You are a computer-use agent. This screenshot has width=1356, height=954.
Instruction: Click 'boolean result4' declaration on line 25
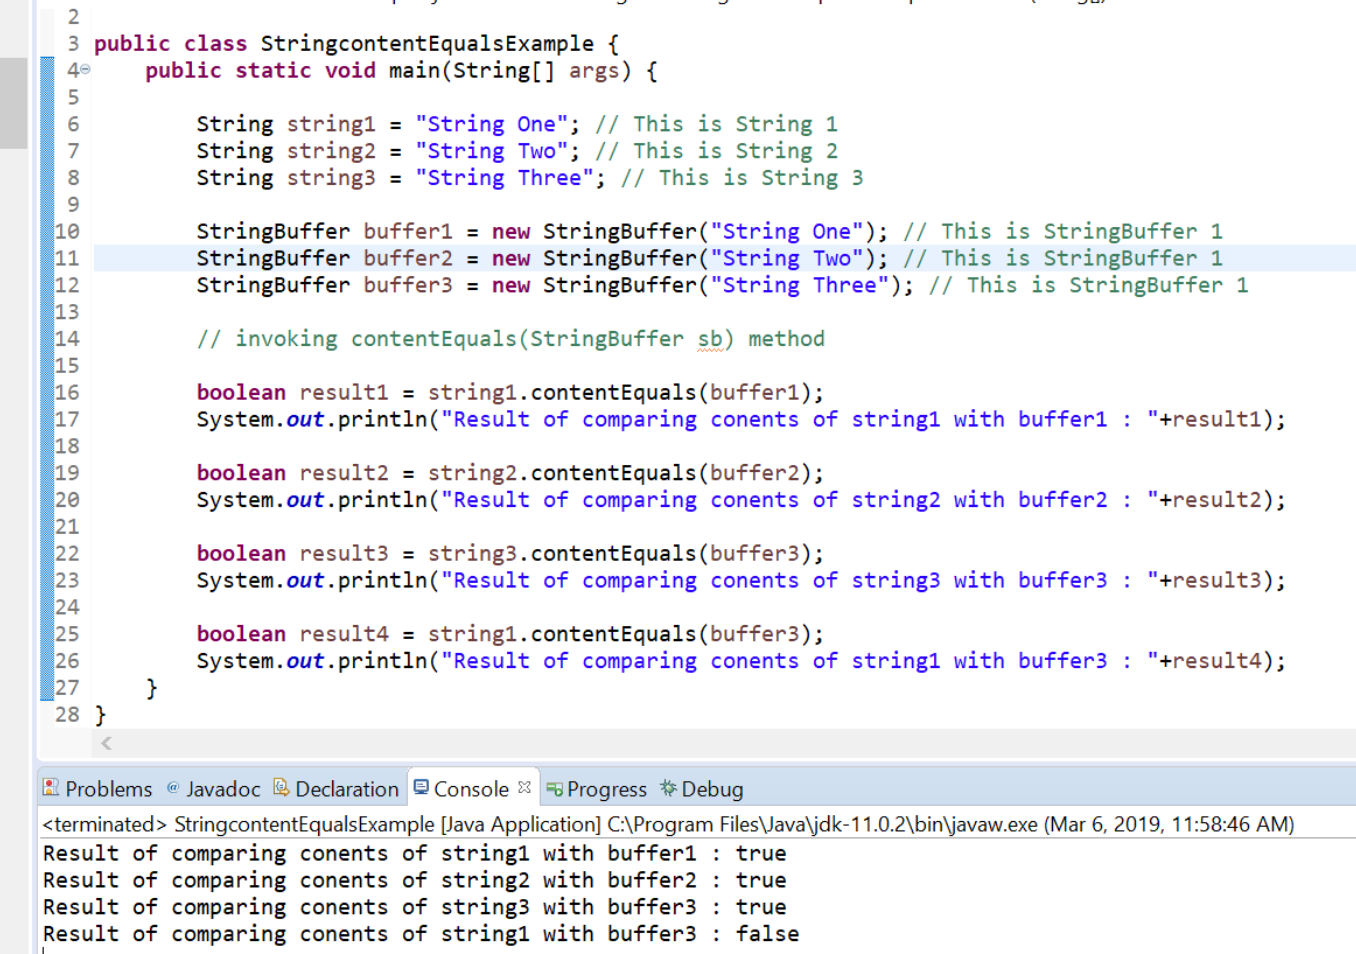292,634
